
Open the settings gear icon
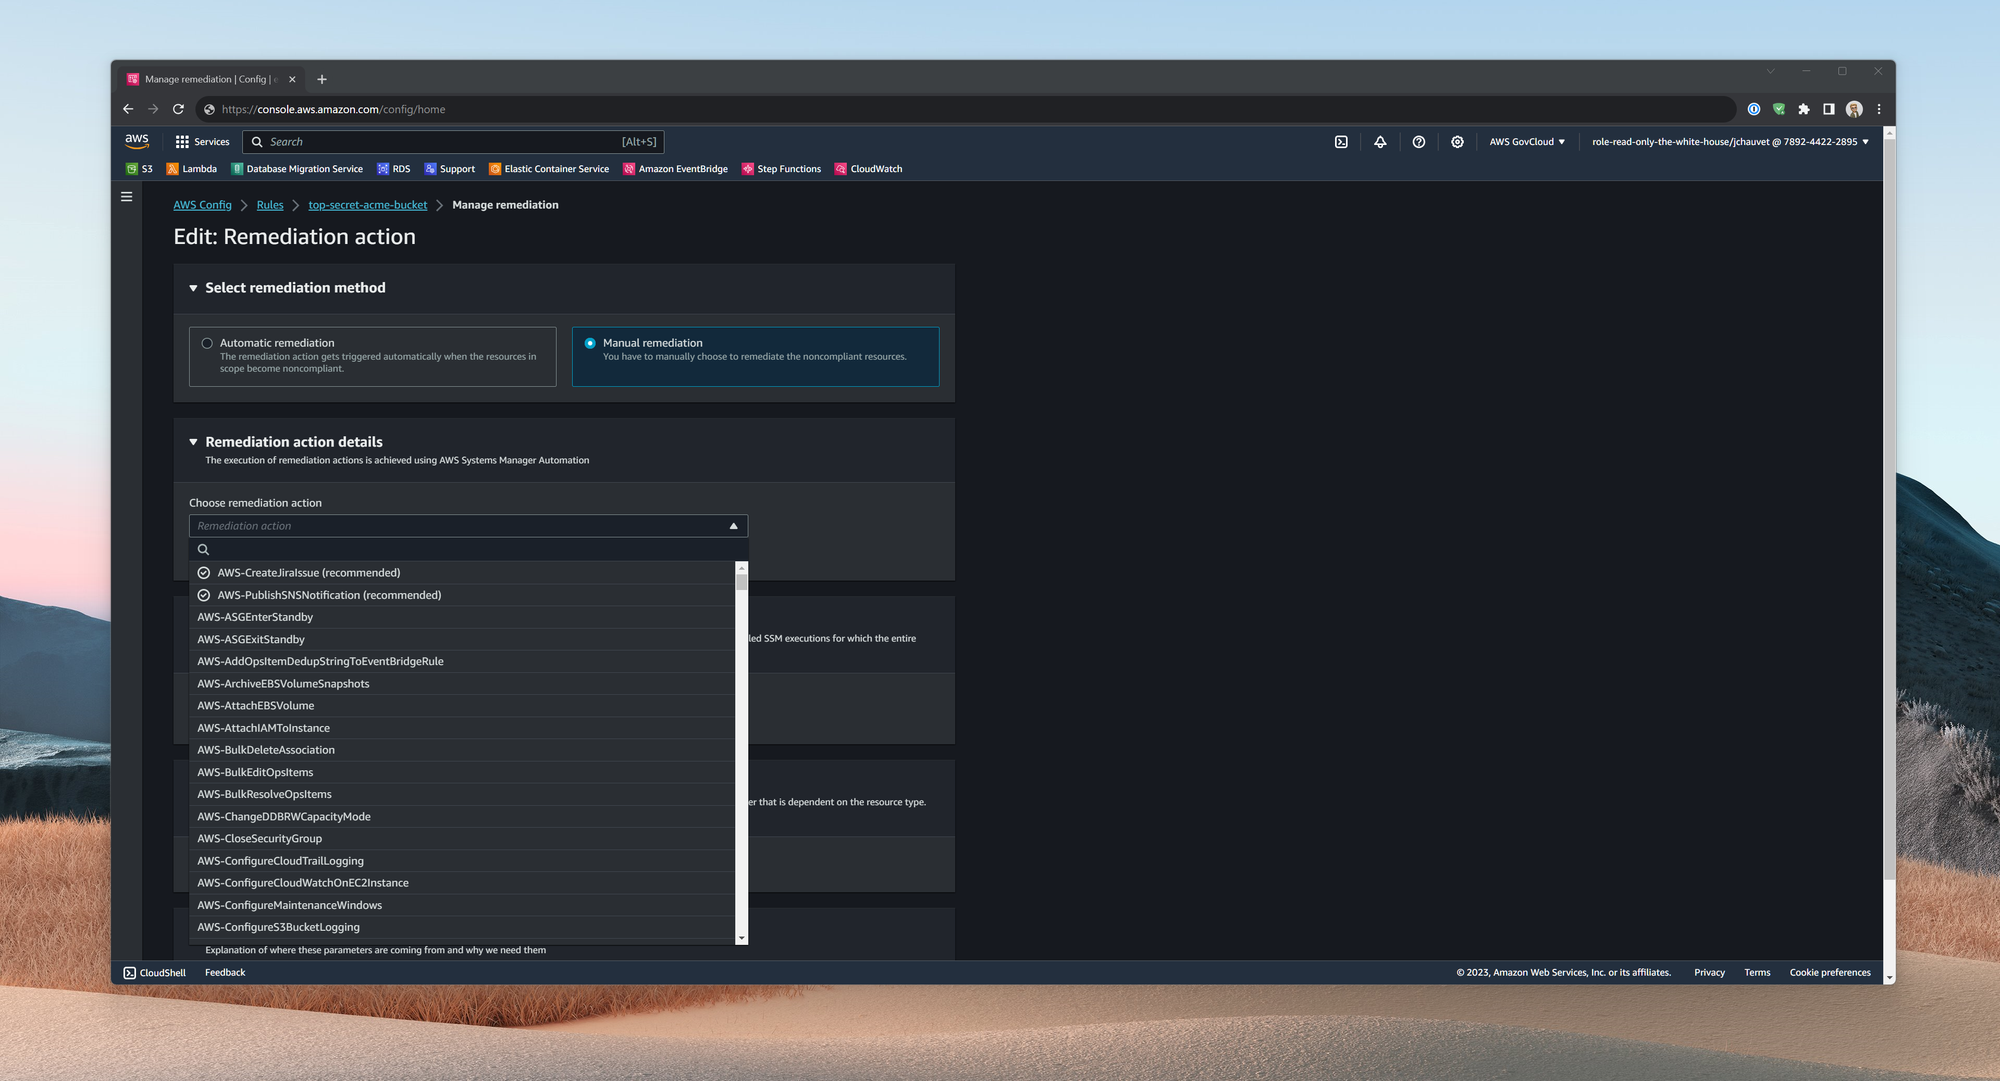(1457, 142)
